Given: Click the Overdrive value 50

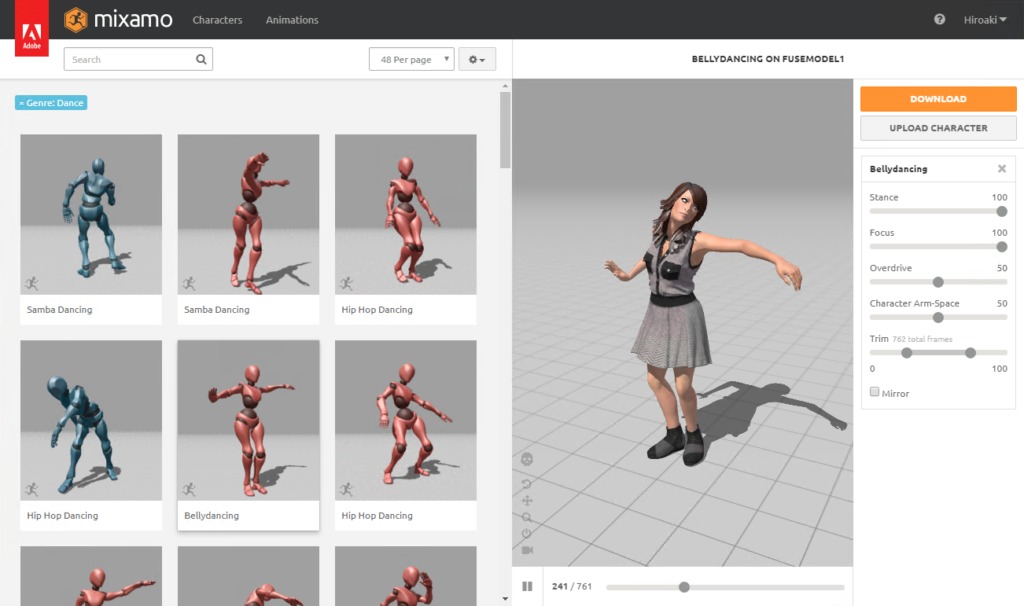Looking at the screenshot, I should coord(1002,268).
